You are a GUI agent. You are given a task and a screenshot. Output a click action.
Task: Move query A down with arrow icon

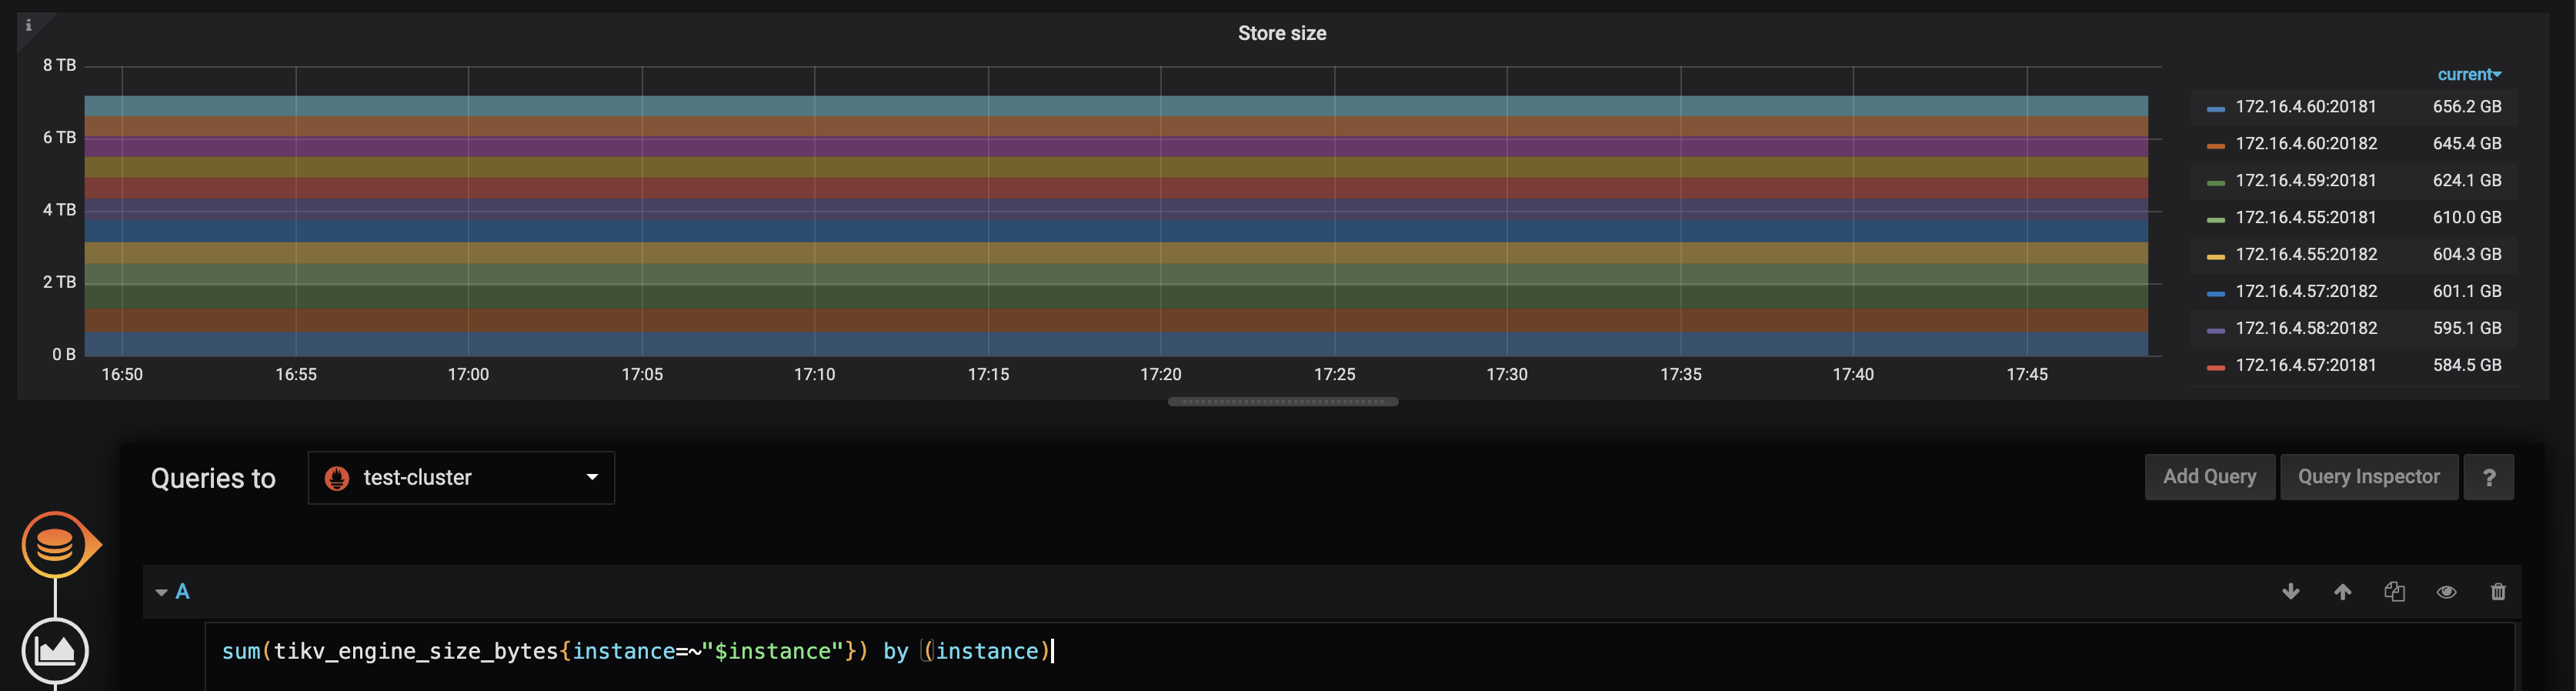click(2290, 592)
